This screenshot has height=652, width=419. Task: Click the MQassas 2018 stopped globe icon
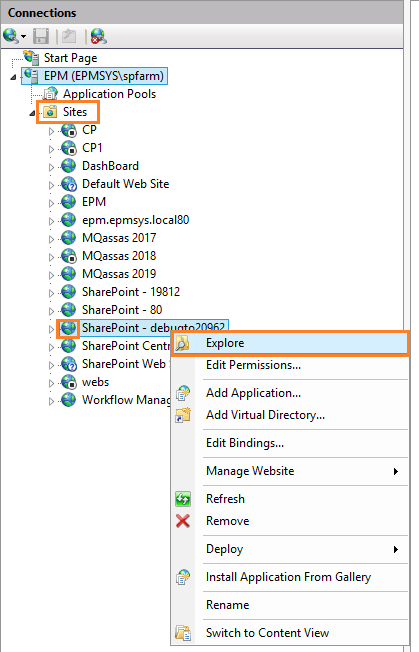pos(69,256)
